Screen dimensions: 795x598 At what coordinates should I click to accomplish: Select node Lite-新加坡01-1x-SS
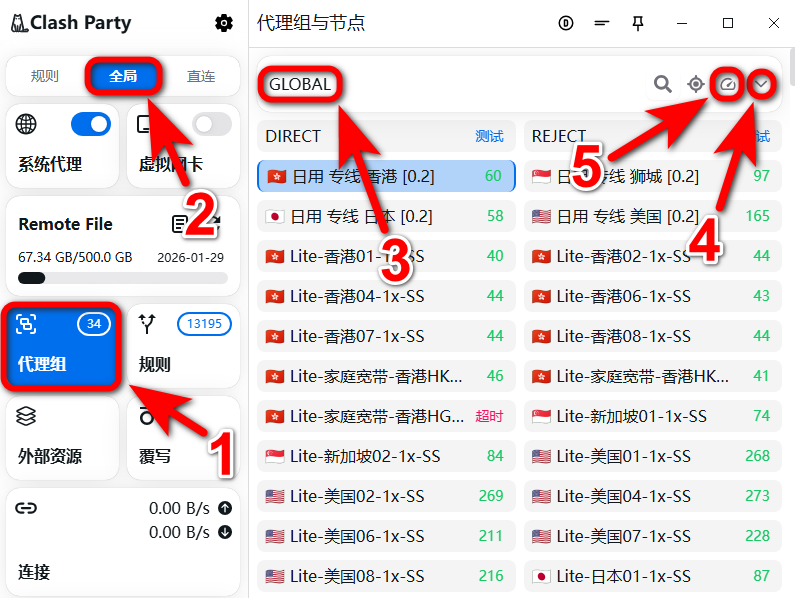coord(653,416)
